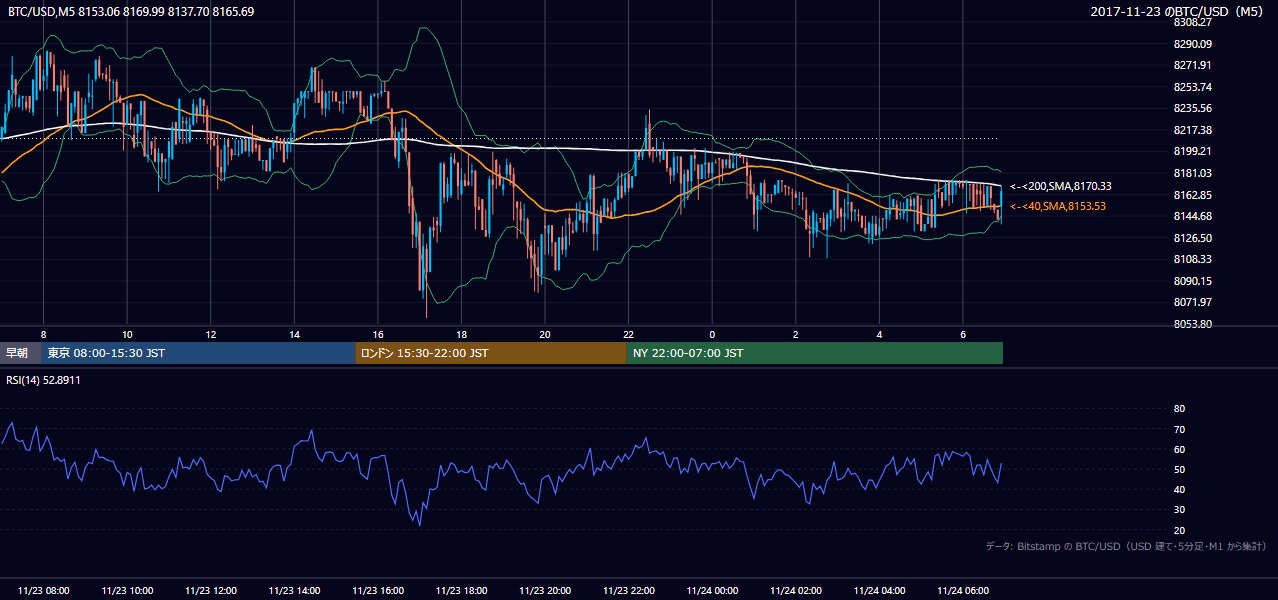Viewport: 1278px width, 600px height.
Task: Click the 8071.97 price axis label
Action: [x=1192, y=302]
